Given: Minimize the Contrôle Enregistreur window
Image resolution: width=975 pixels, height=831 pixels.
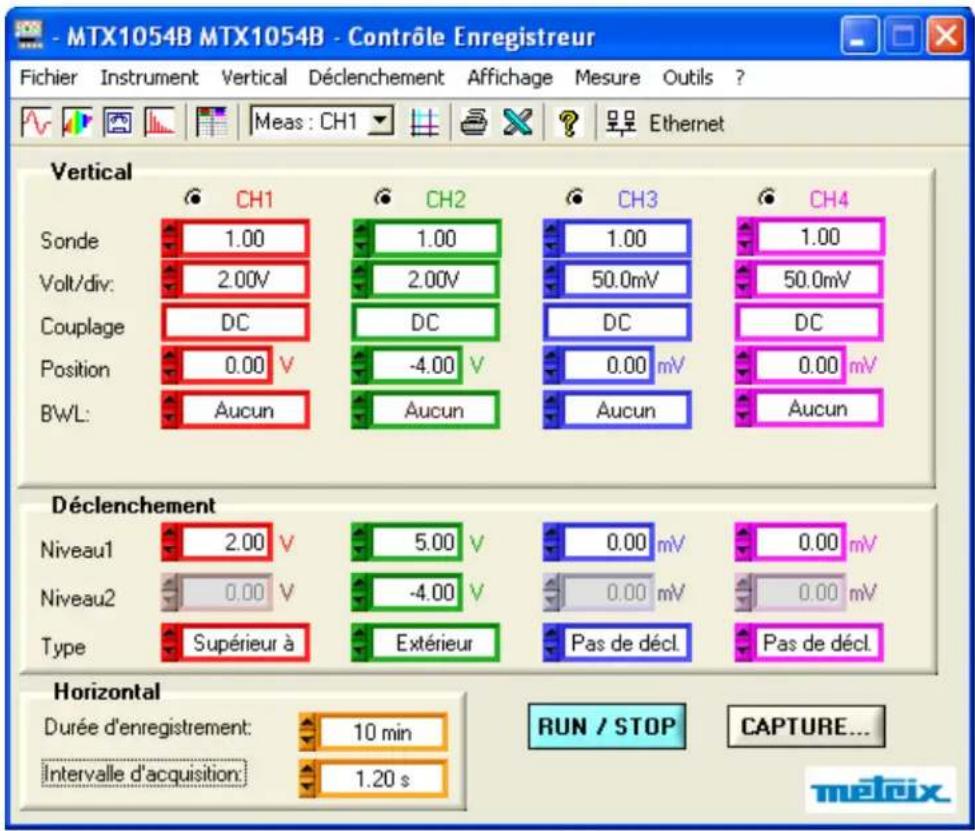Looking at the screenshot, I should click(860, 36).
